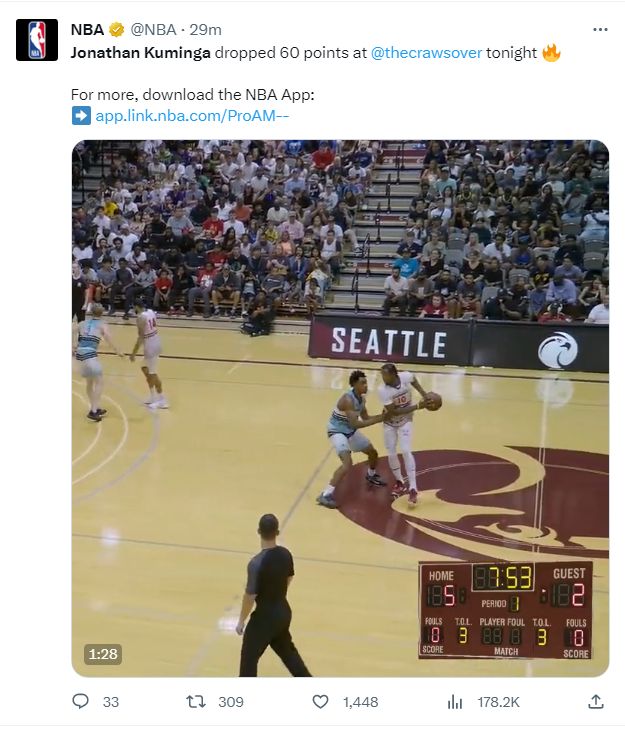Click the NBA display name
The width and height of the screenshot is (625, 730).
87,30
